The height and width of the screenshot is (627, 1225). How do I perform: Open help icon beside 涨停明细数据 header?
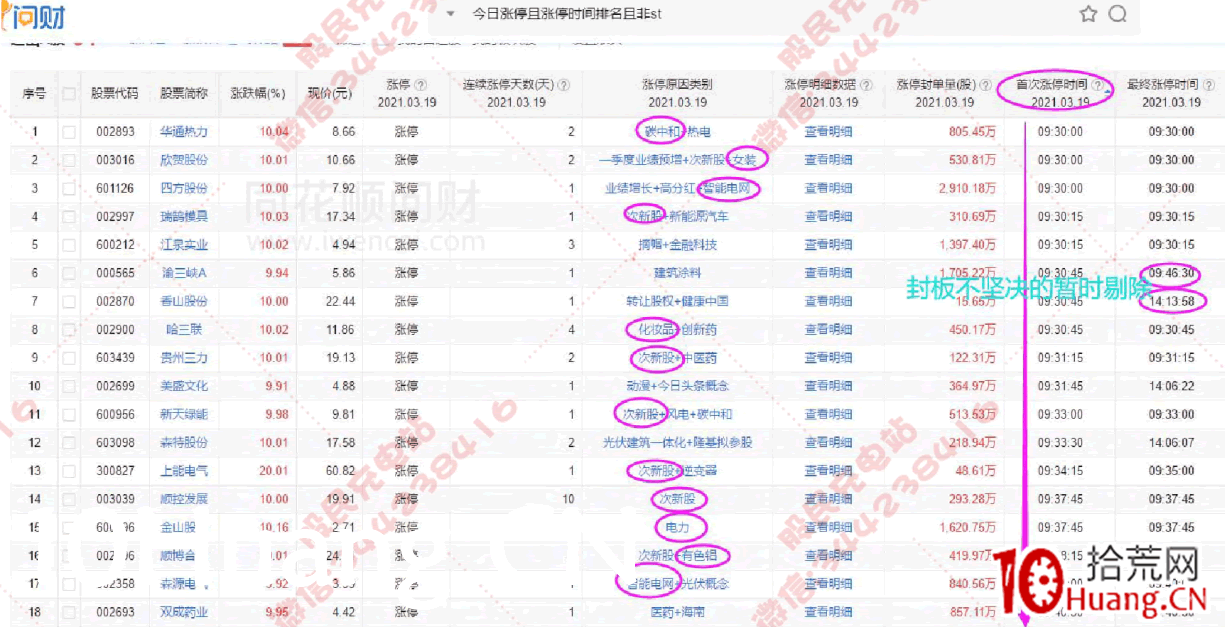point(866,86)
